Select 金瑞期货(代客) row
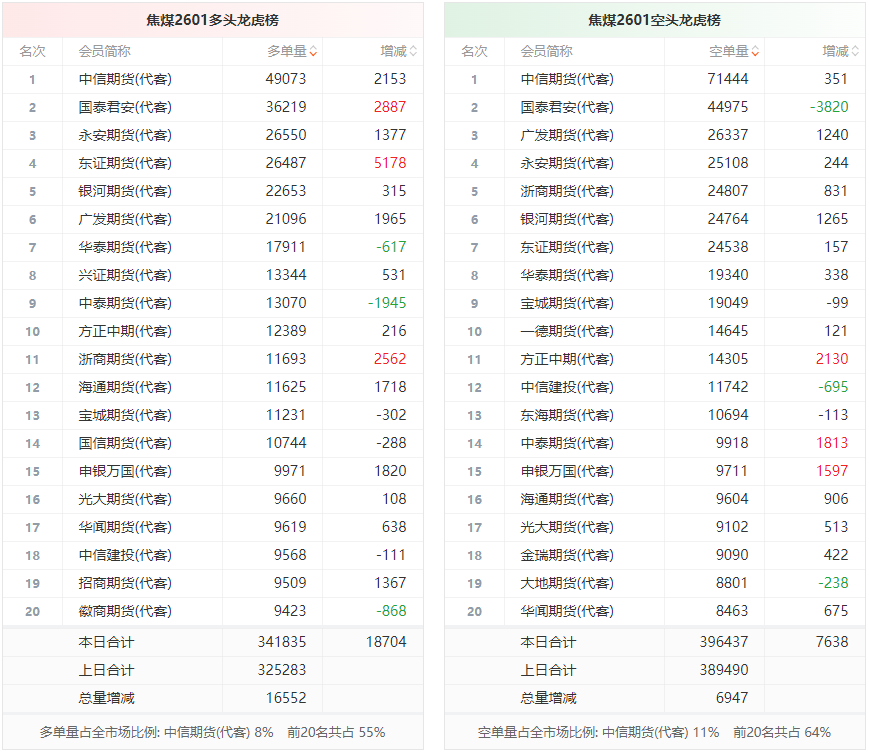 (x=655, y=555)
